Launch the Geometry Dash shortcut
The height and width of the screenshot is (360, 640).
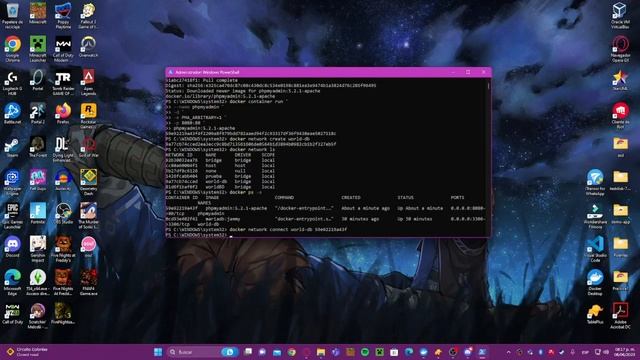(88, 182)
